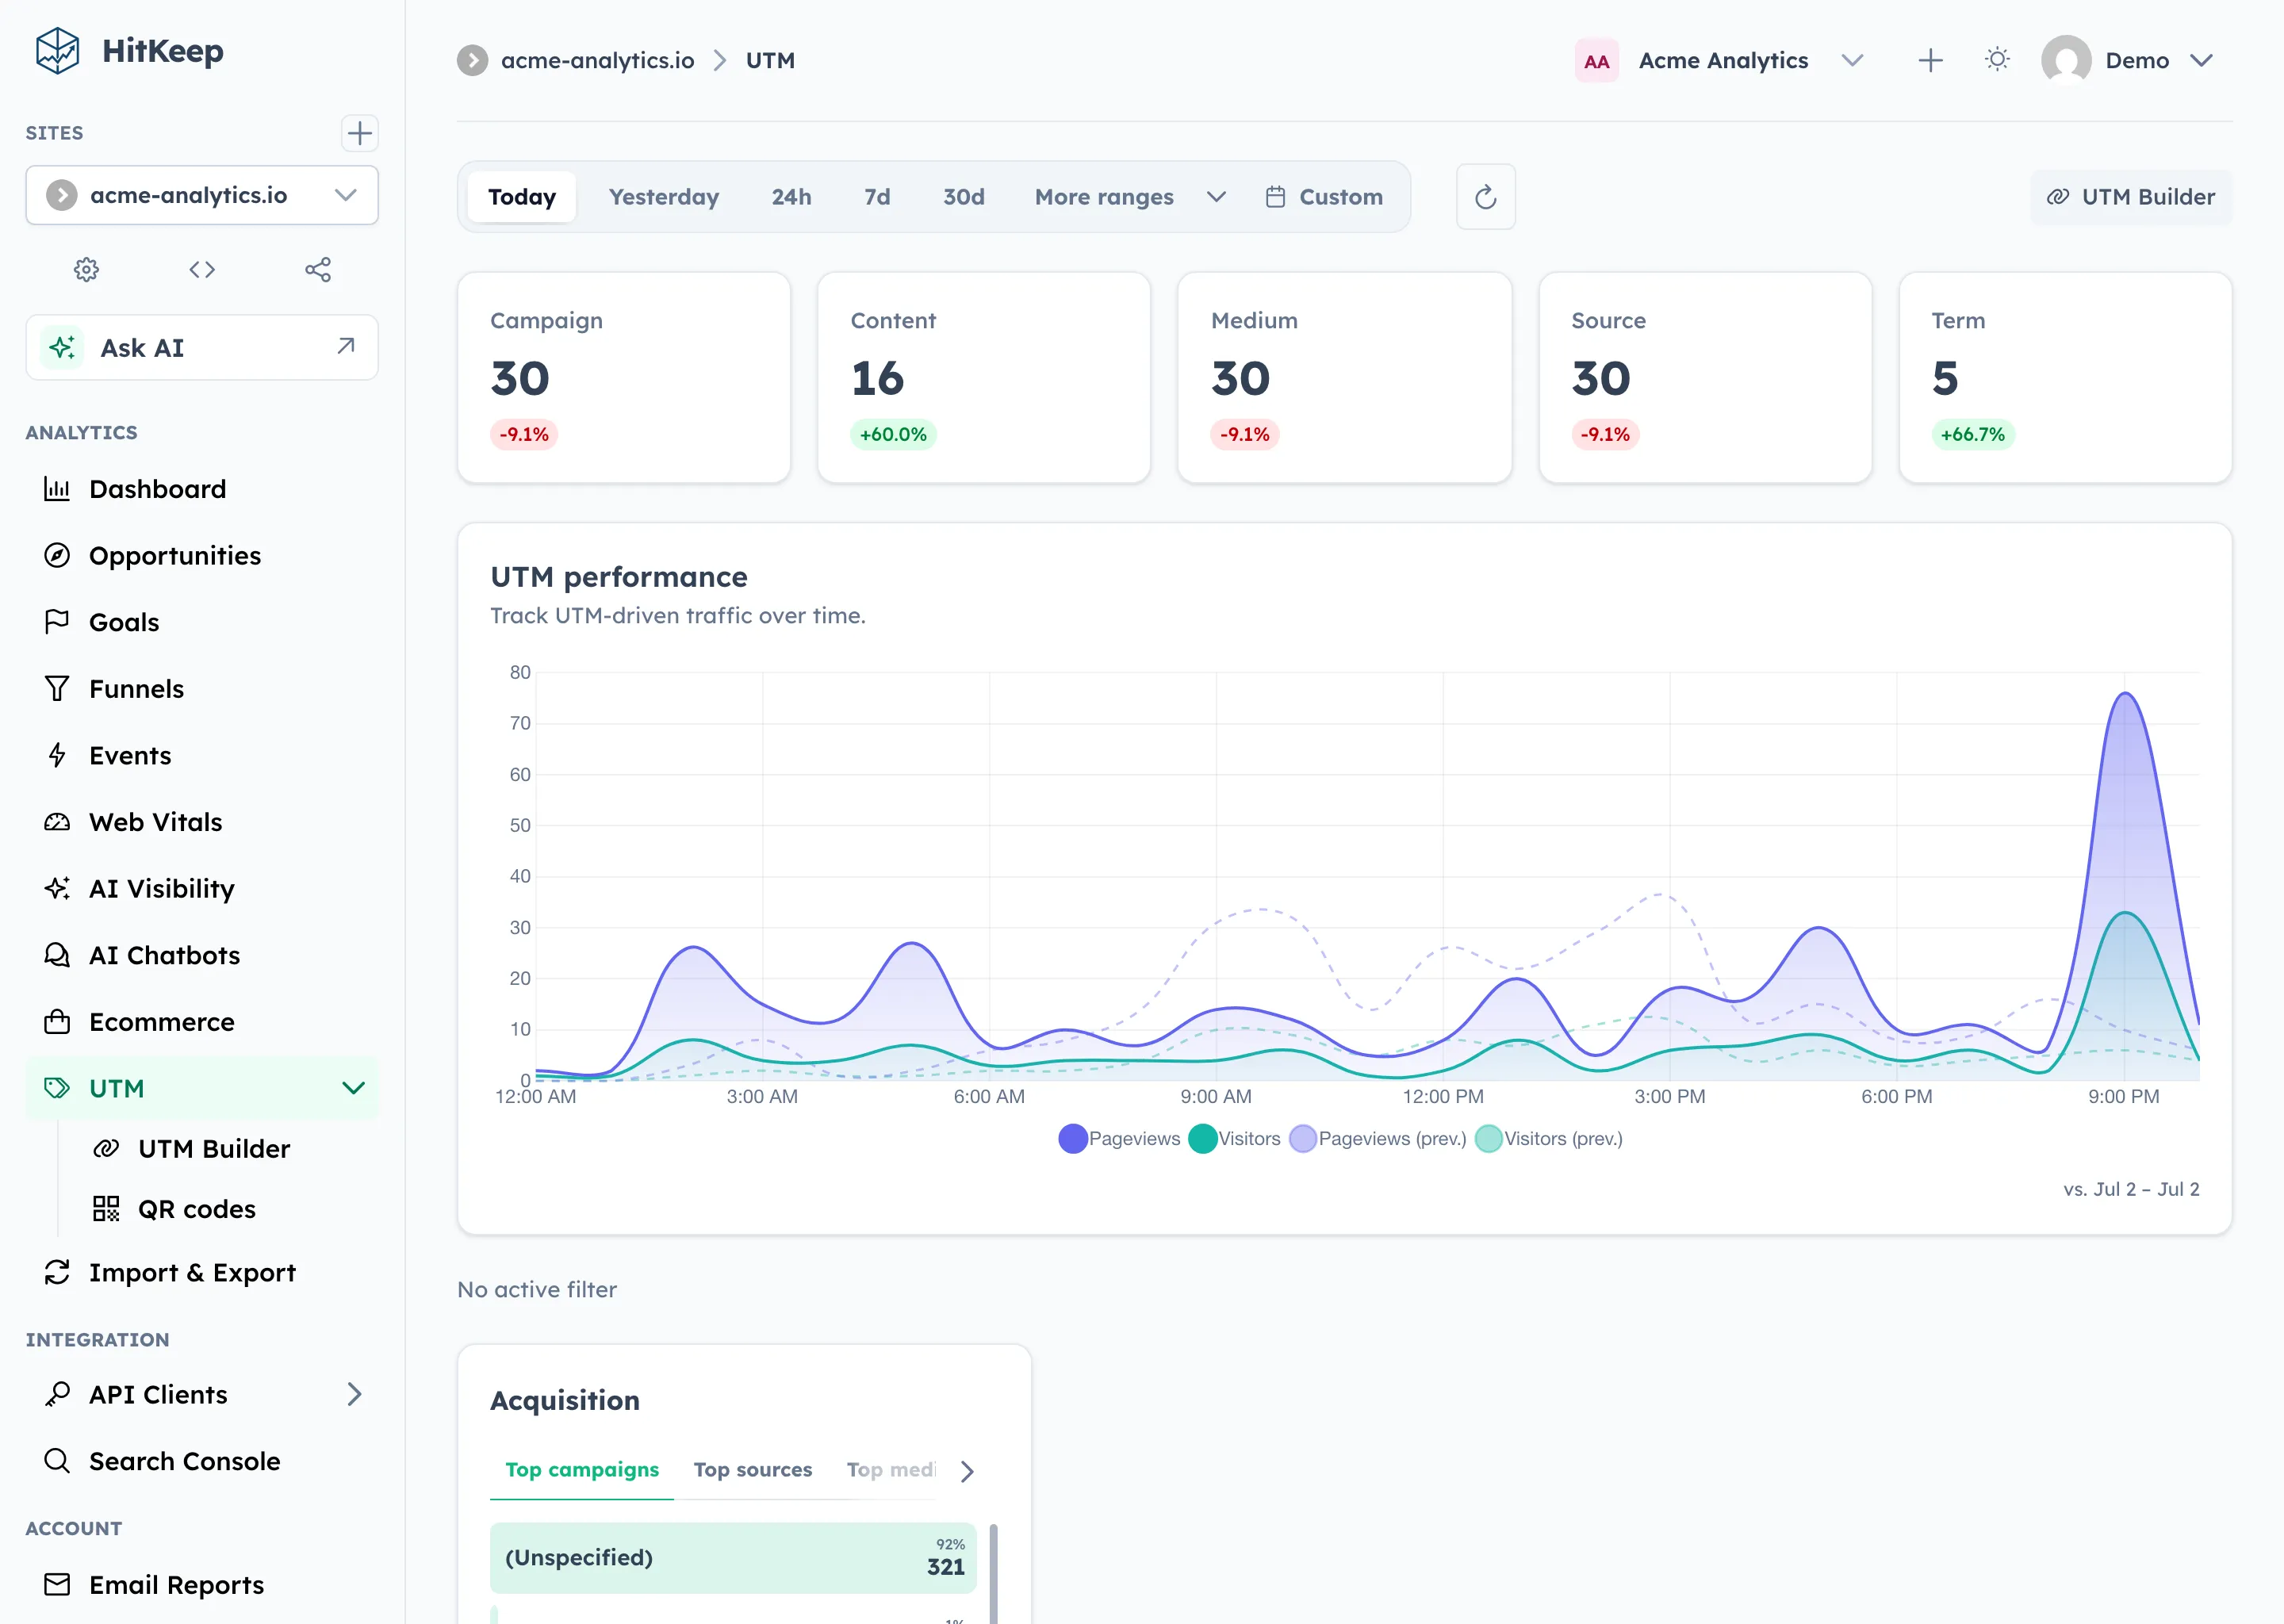
Task: Click the AI Chatbots icon
Action: coord(57,955)
